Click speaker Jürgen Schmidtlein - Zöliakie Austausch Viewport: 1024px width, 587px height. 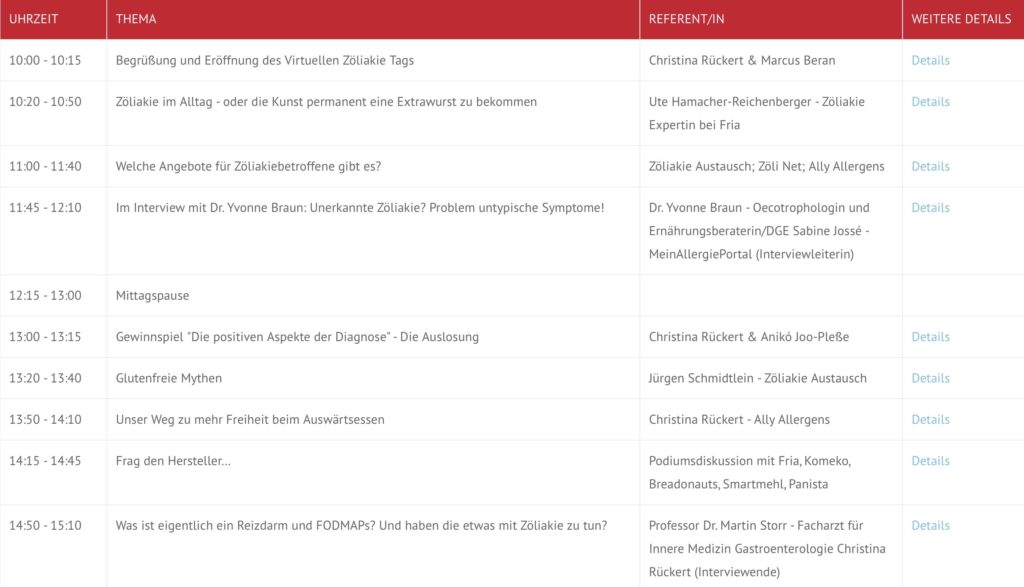point(758,377)
